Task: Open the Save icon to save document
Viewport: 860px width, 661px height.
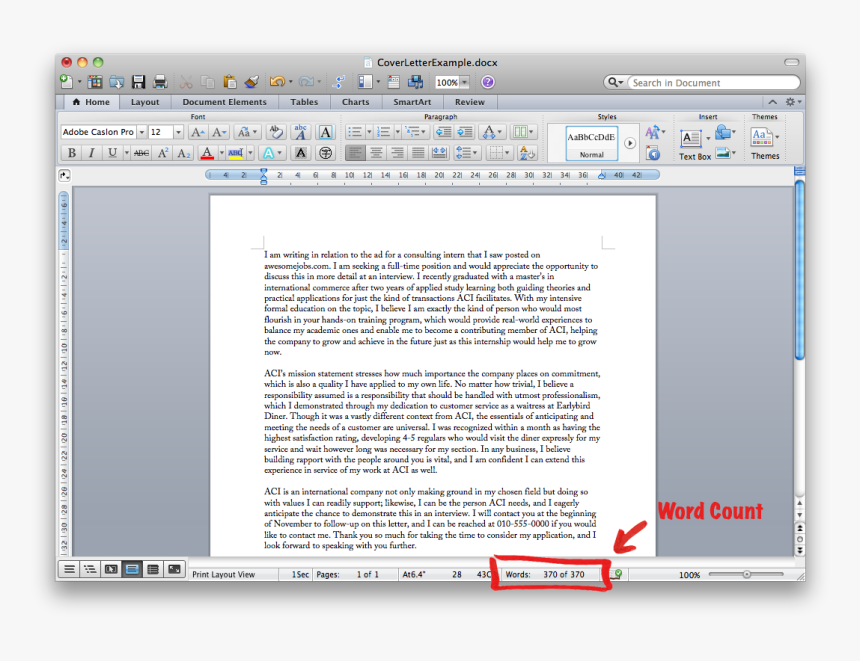Action: click(140, 81)
